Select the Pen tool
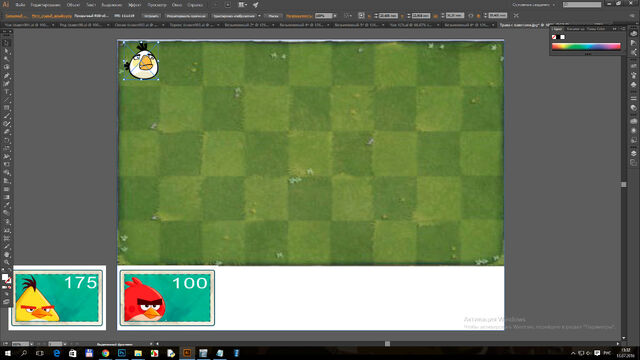 pyautogui.click(x=7, y=76)
